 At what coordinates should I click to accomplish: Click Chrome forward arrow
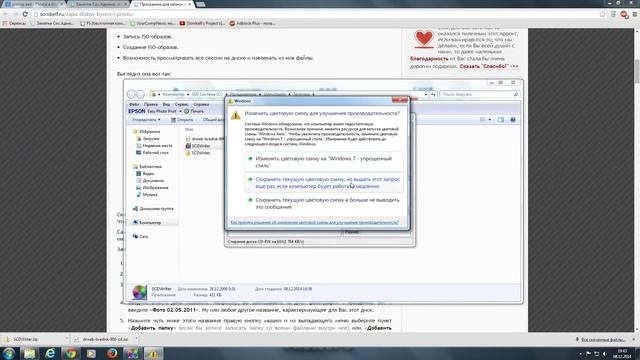15,14
